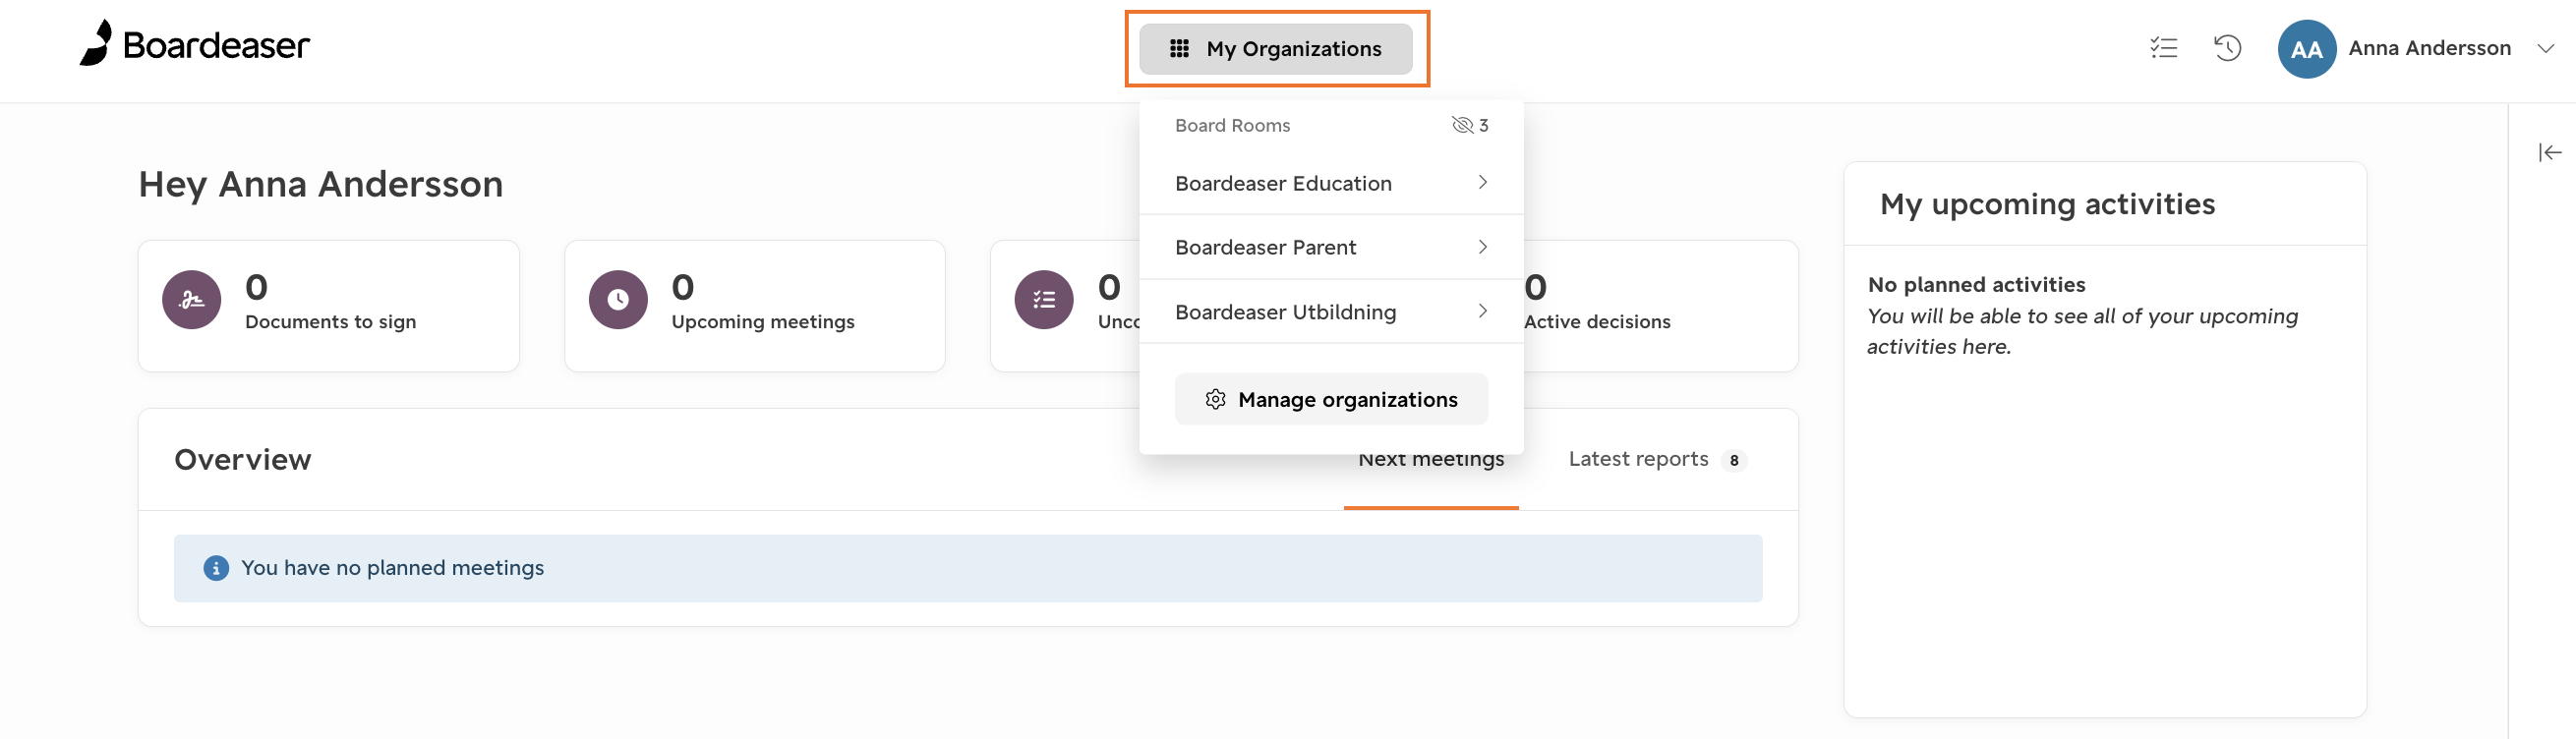This screenshot has width=2576, height=739.
Task: Expand Boardeaser Utbildning chevron
Action: click(1482, 311)
